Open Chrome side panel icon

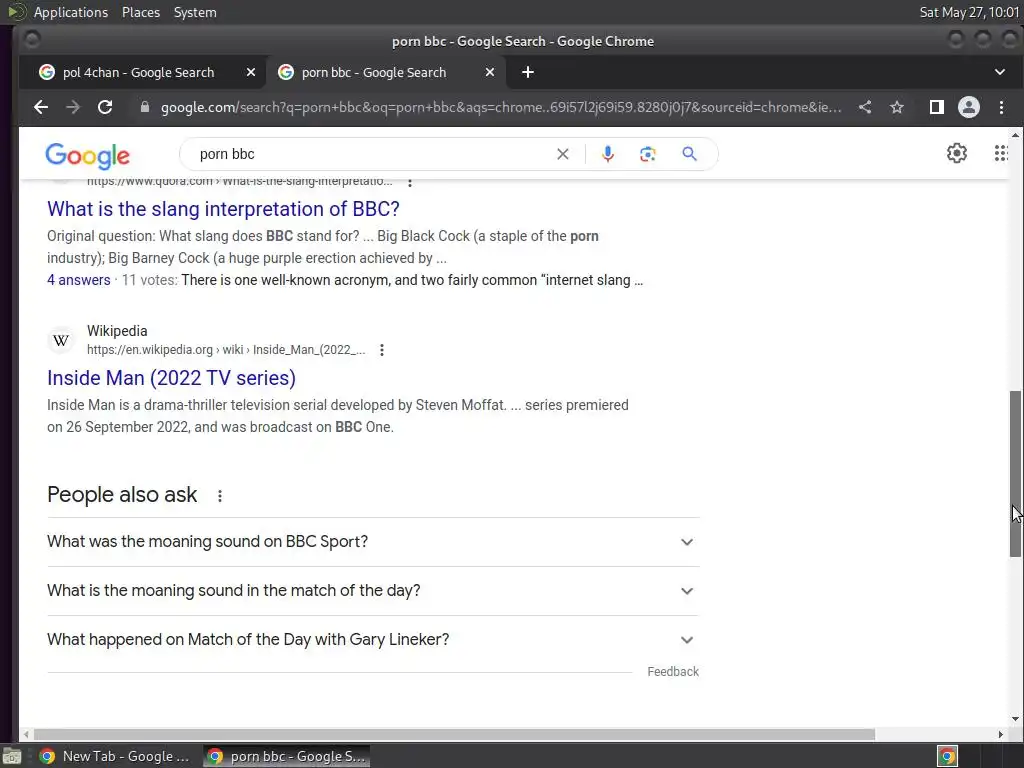936,107
